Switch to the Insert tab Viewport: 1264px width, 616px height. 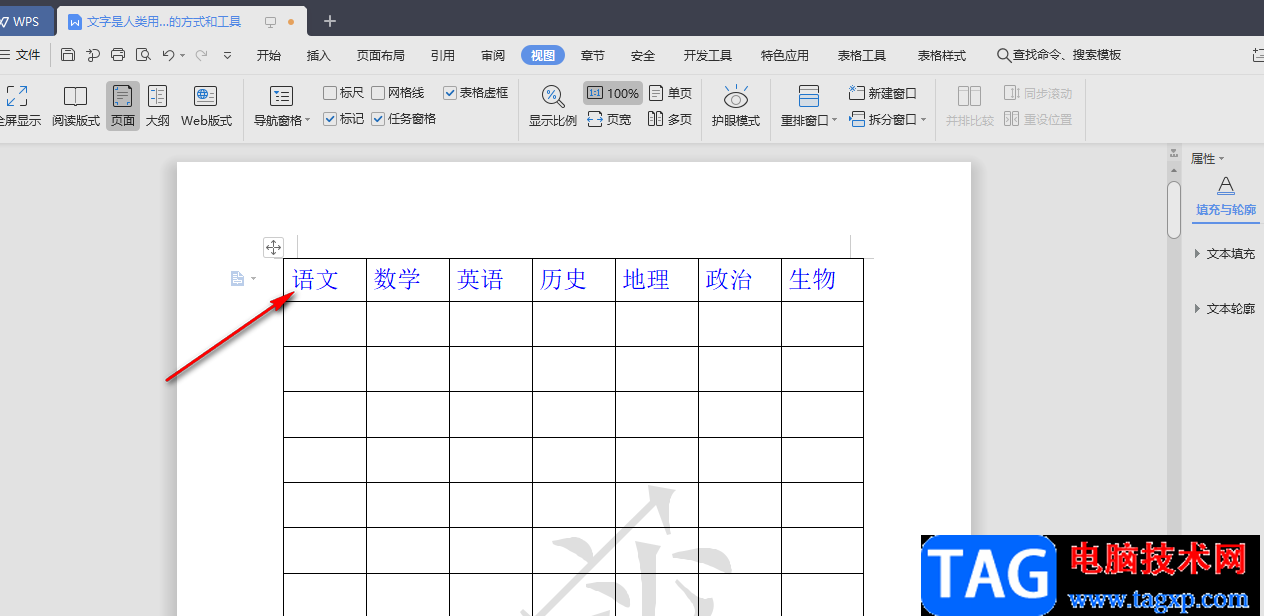tap(319, 55)
